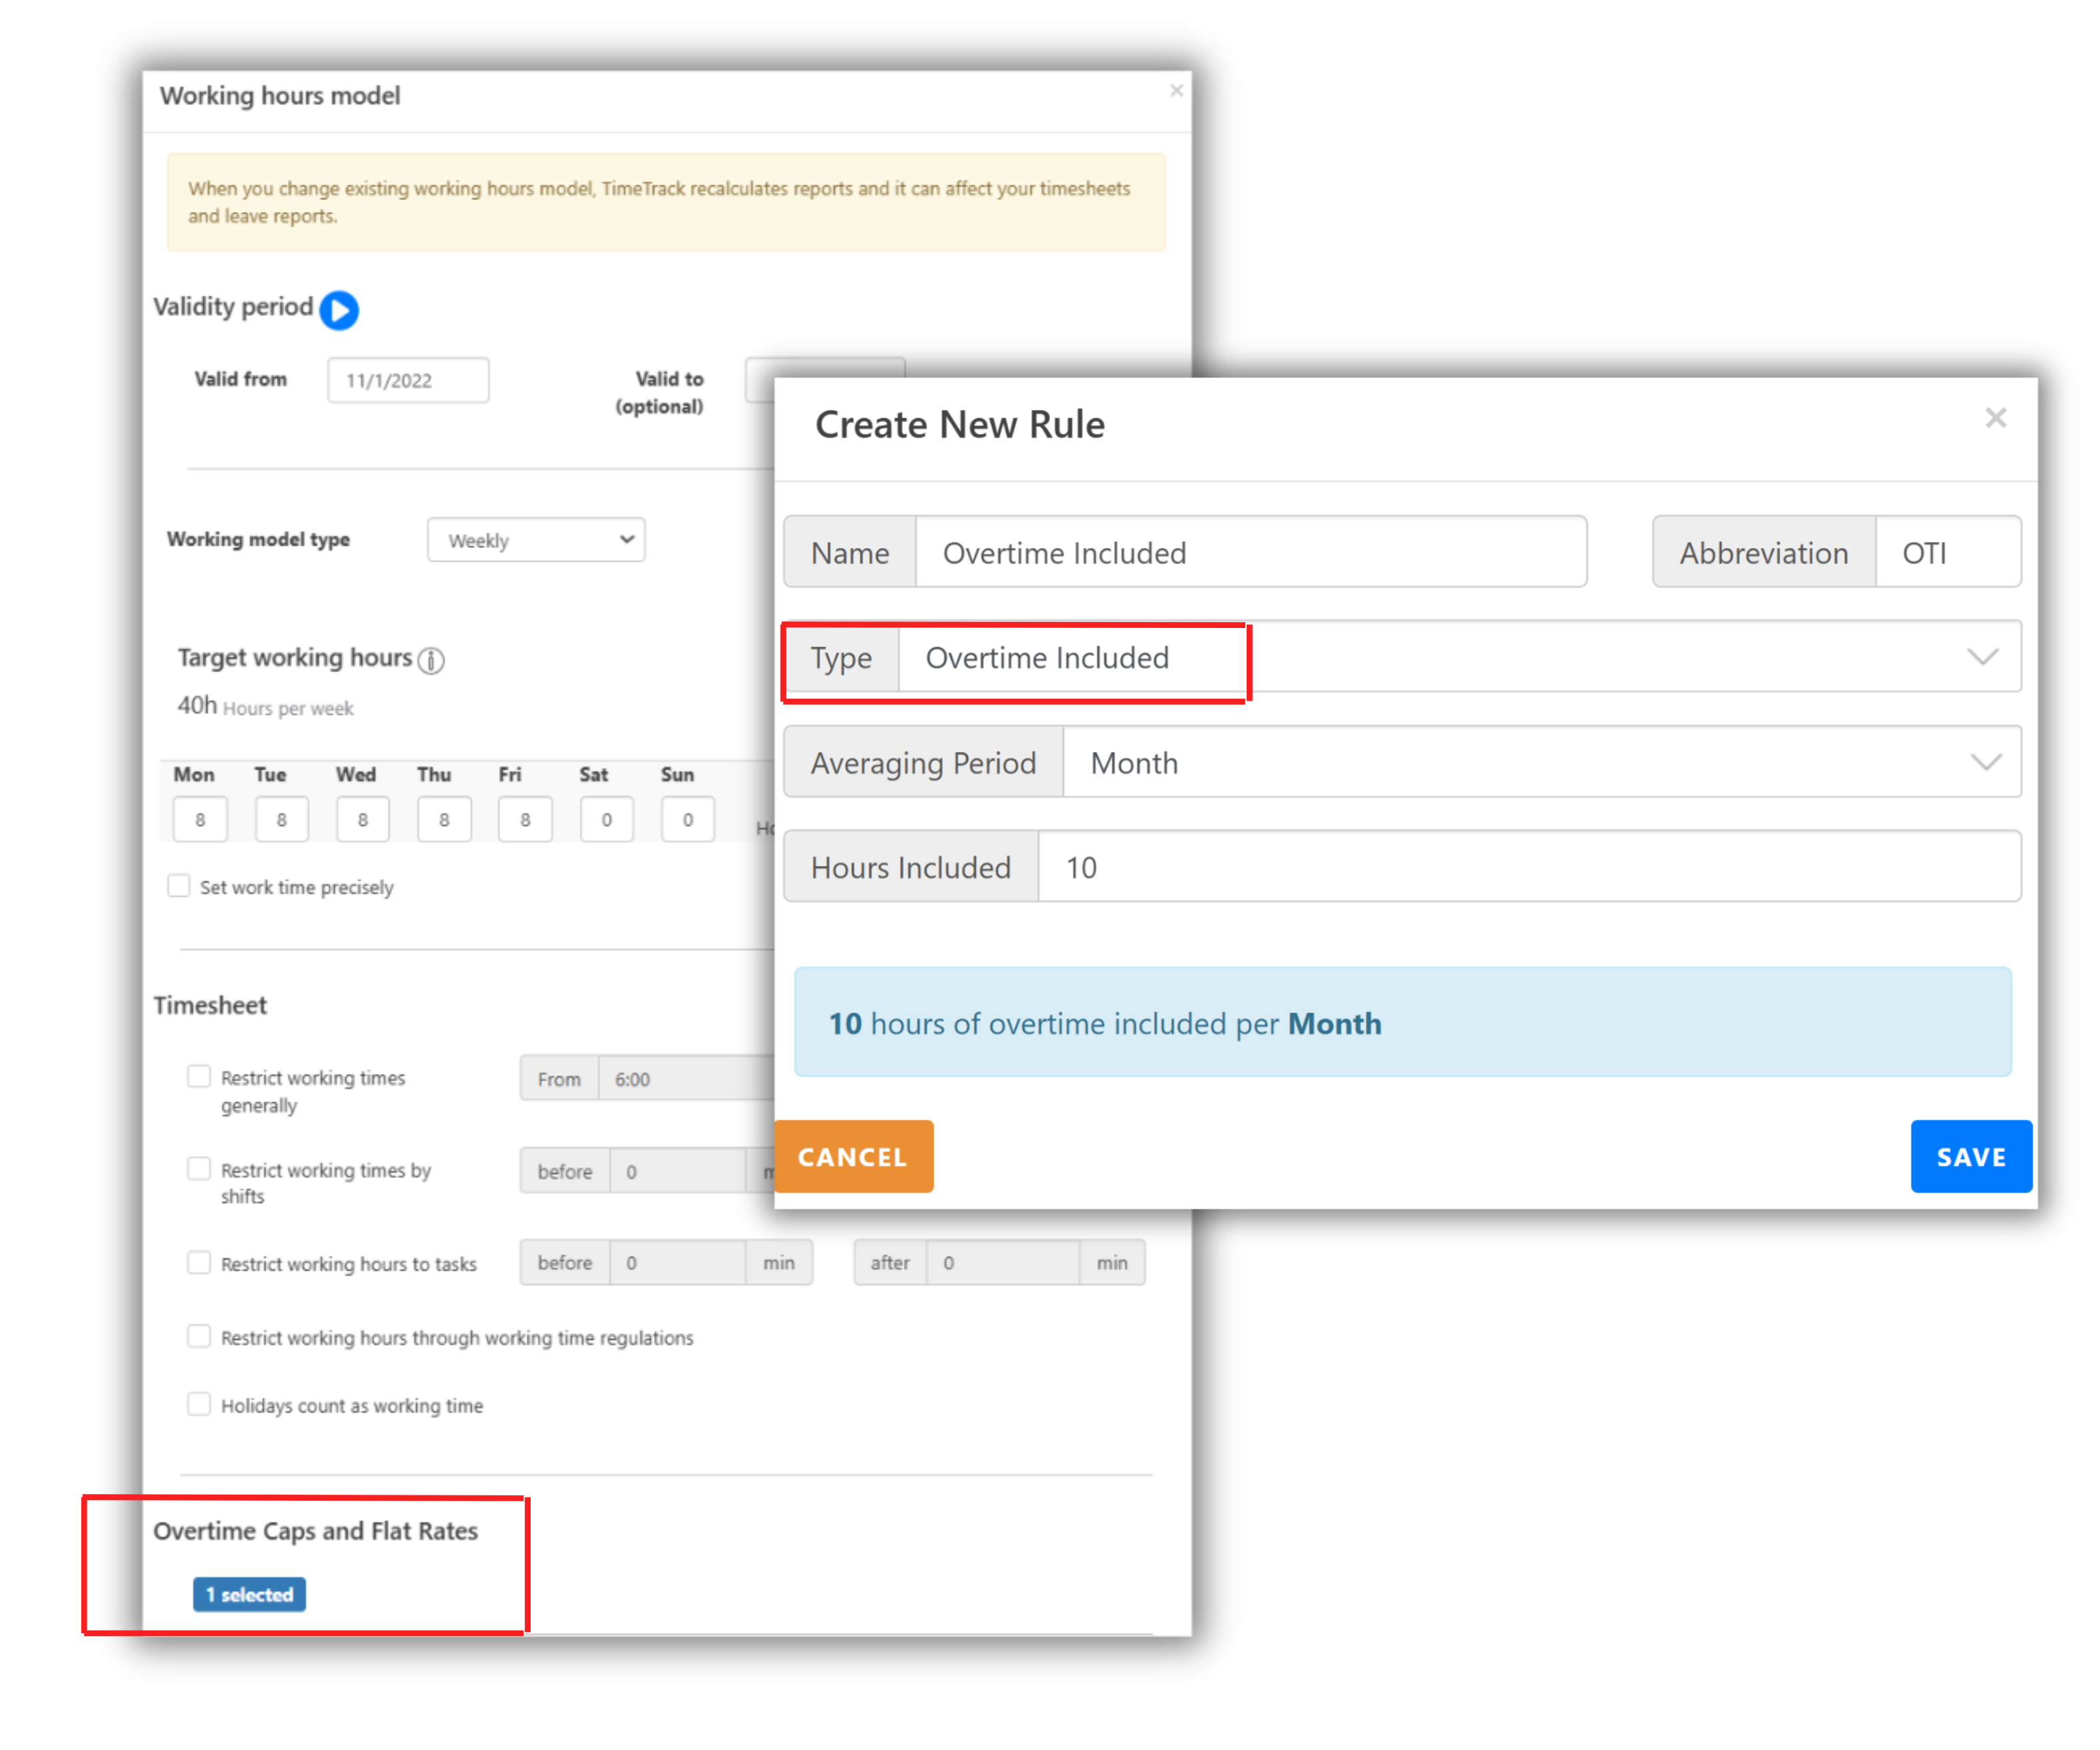Click the blue Validity period play icon
This screenshot has width=2100, height=1750.
339,310
